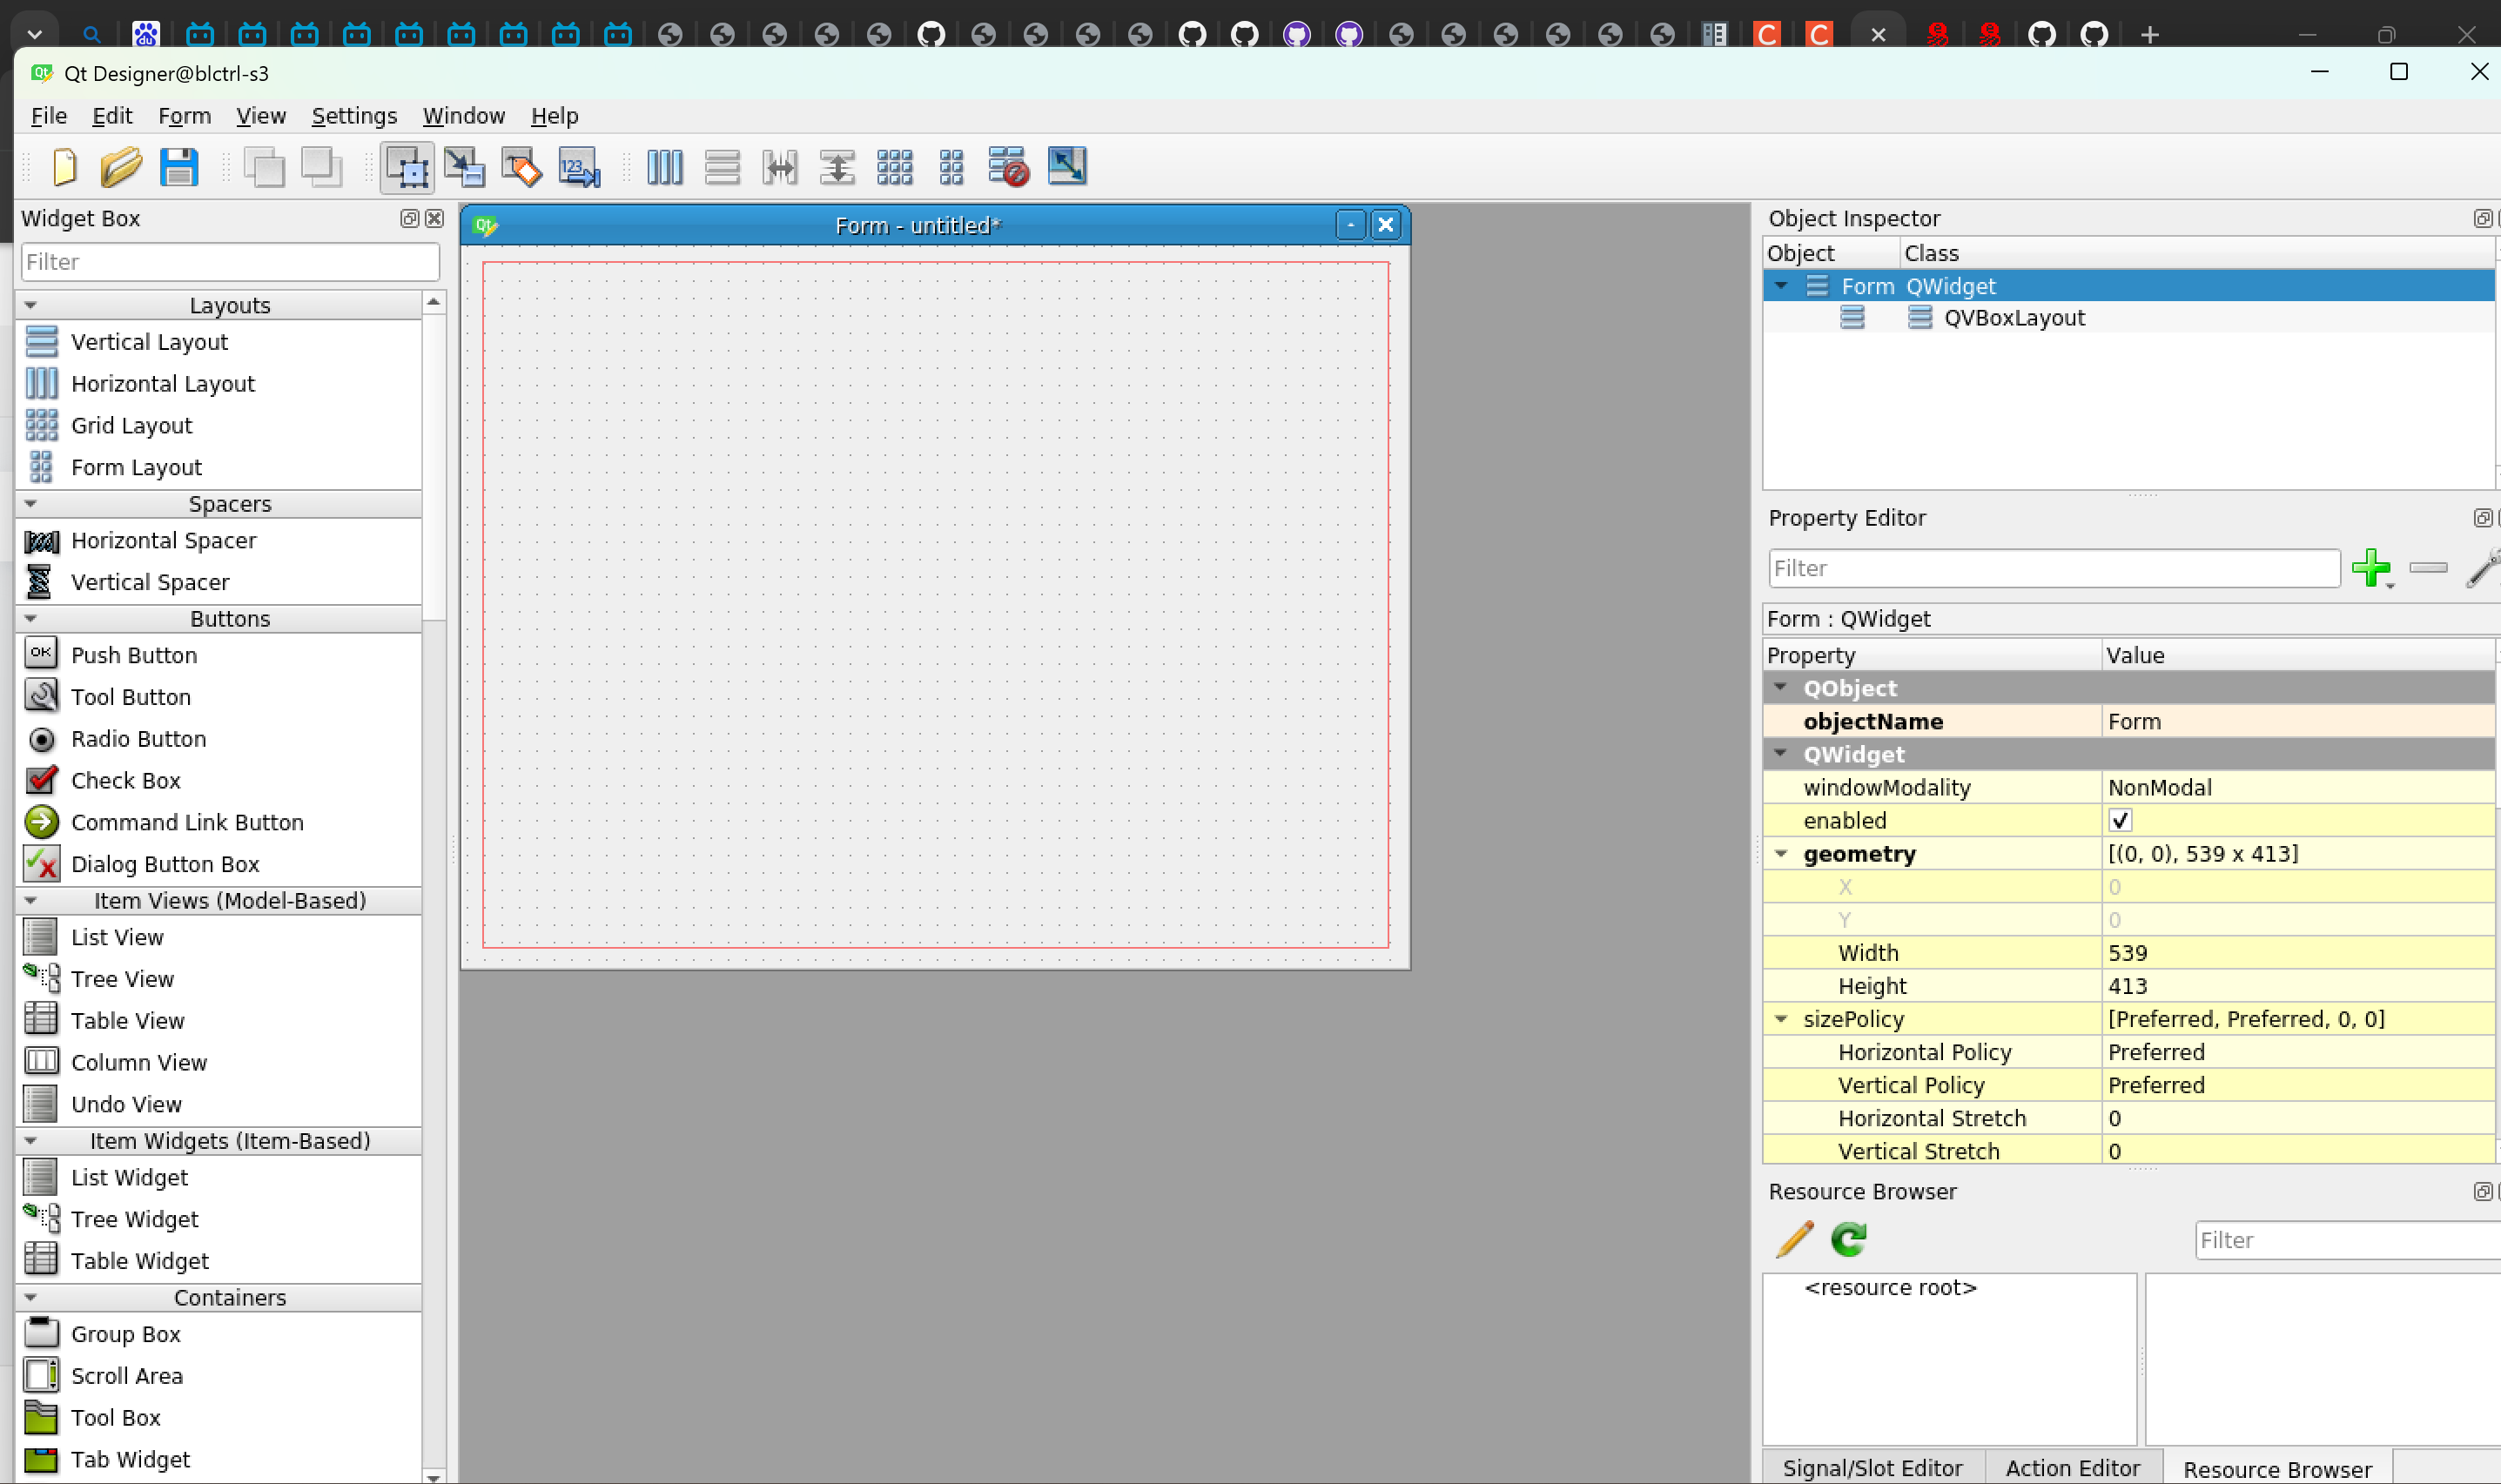Select the Edit Tab Order icon
2501x1484 pixels.
579,167
